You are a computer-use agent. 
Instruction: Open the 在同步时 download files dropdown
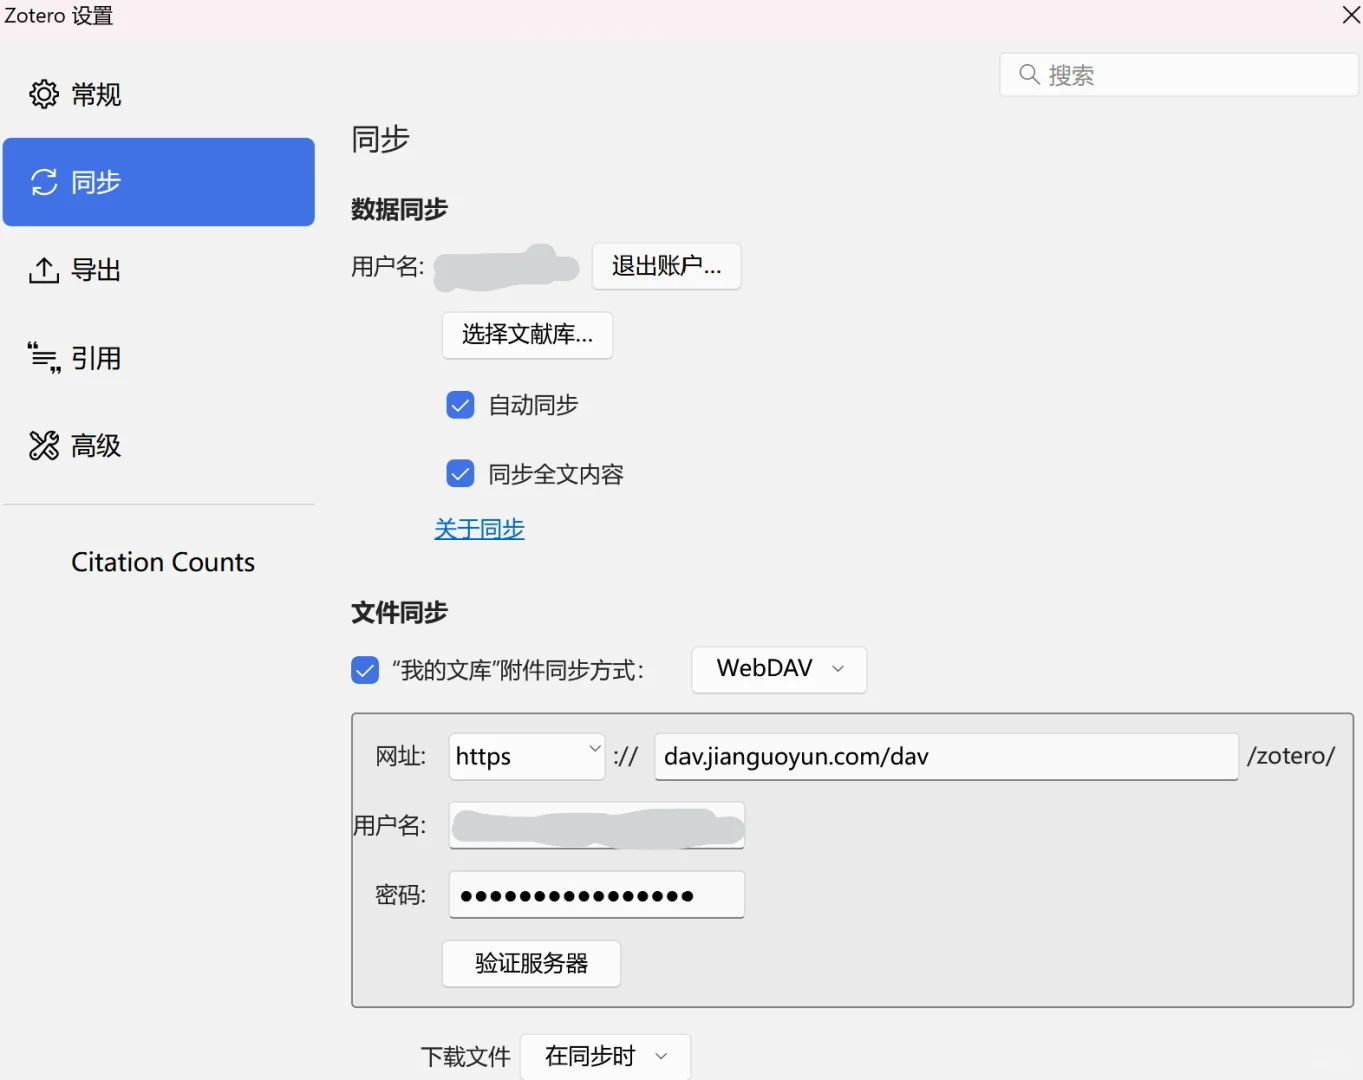[604, 1056]
